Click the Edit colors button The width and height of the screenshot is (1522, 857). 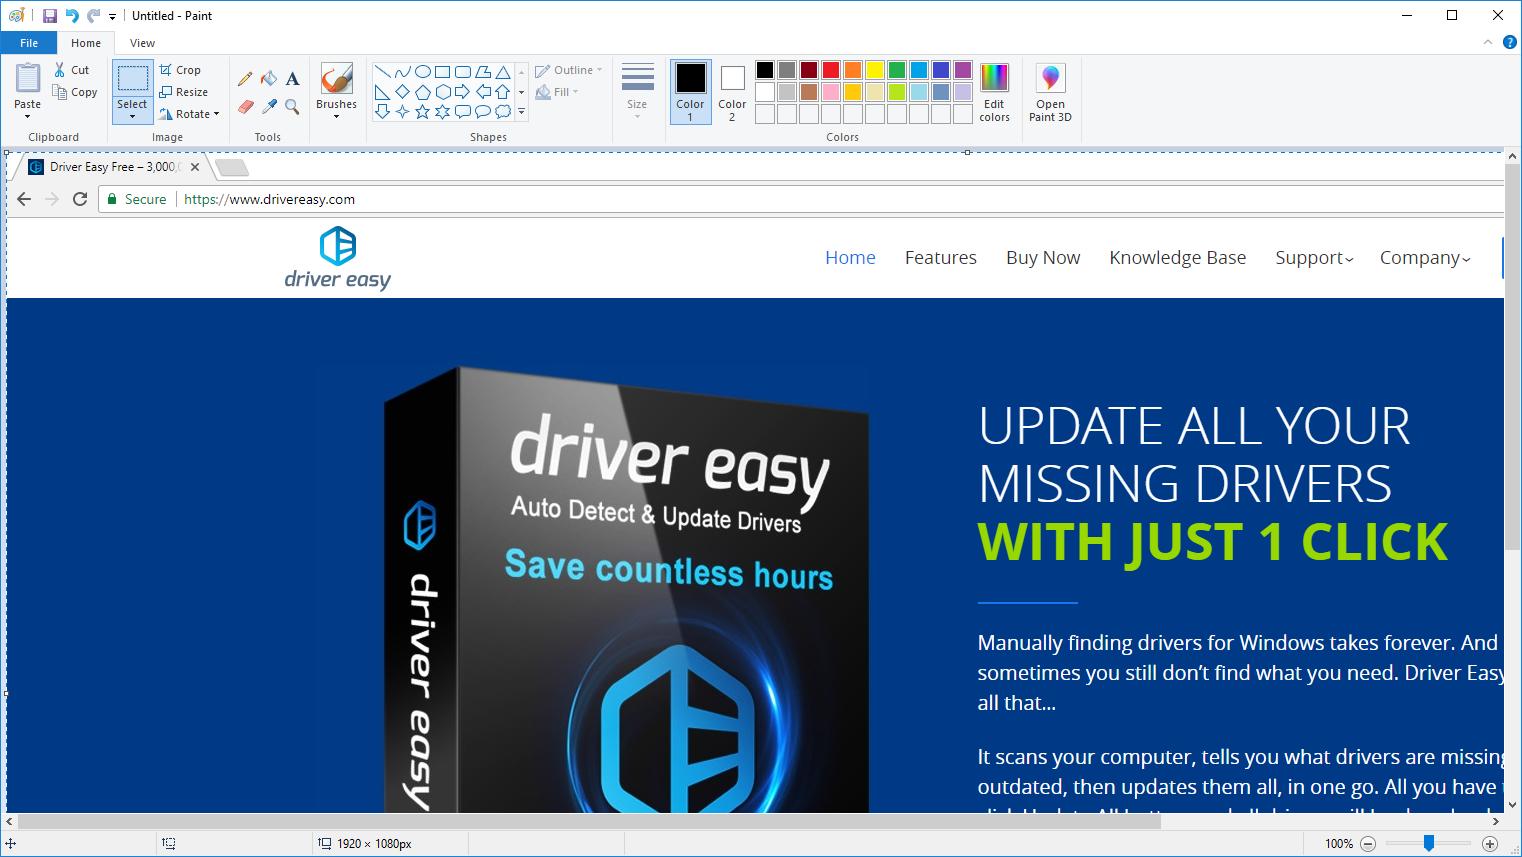(x=994, y=90)
